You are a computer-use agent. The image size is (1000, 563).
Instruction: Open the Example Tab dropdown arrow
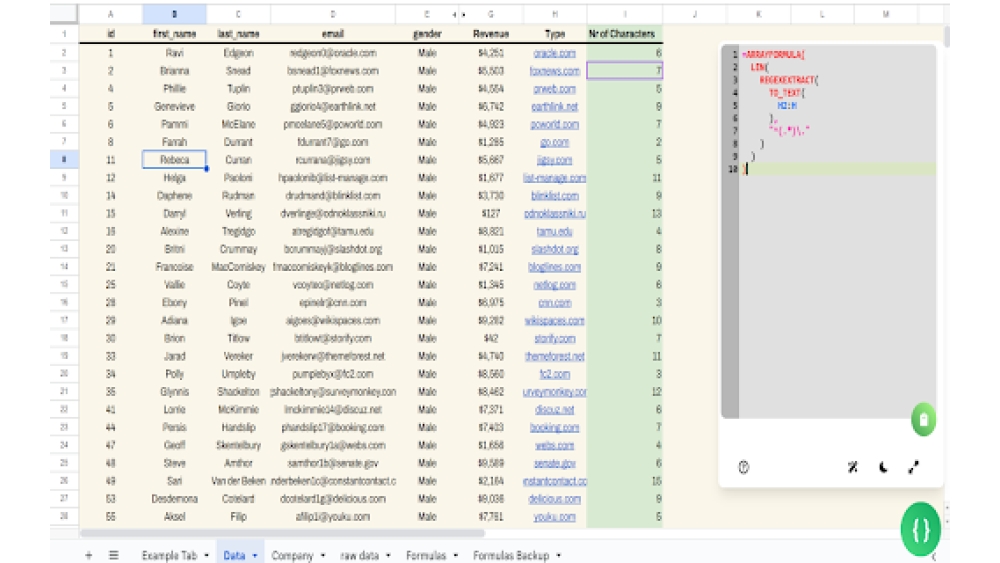206,555
